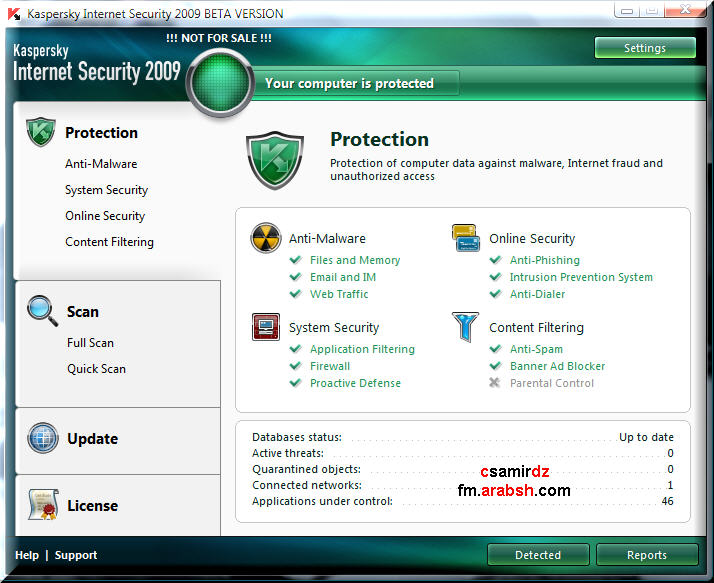Open the Firewall link
This screenshot has width=714, height=583.
330,366
